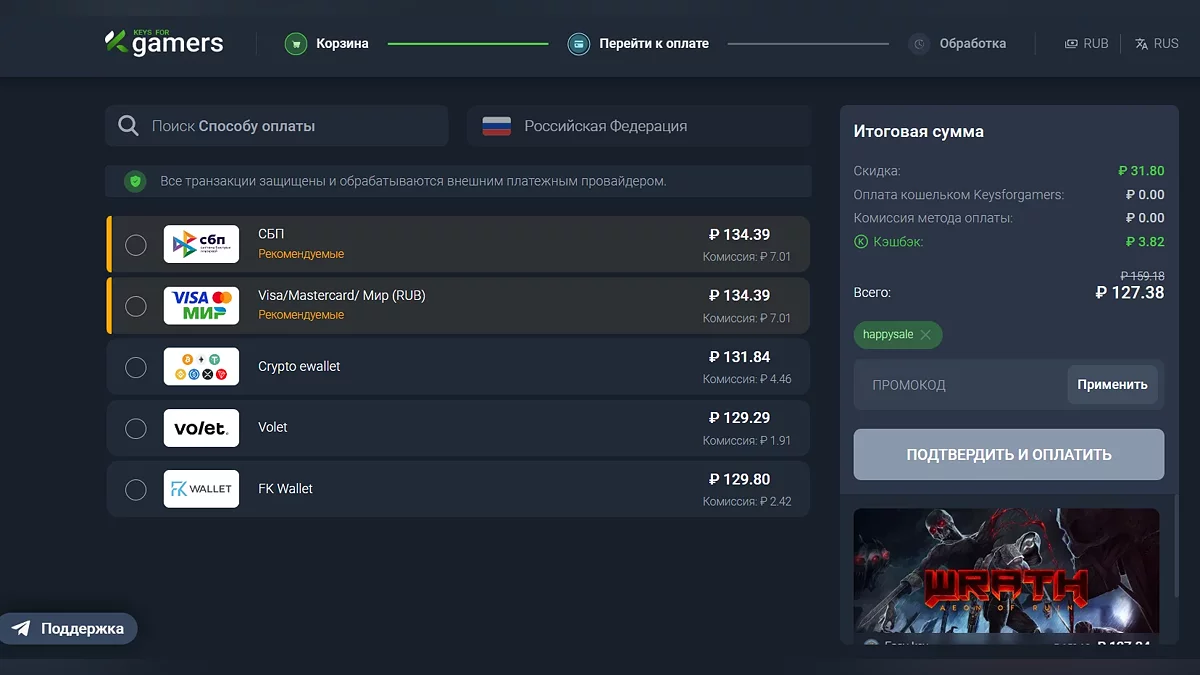Click the Wrath Aeon of Ruin thumbnail
This screenshot has width=1200, height=675.
pos(1006,570)
